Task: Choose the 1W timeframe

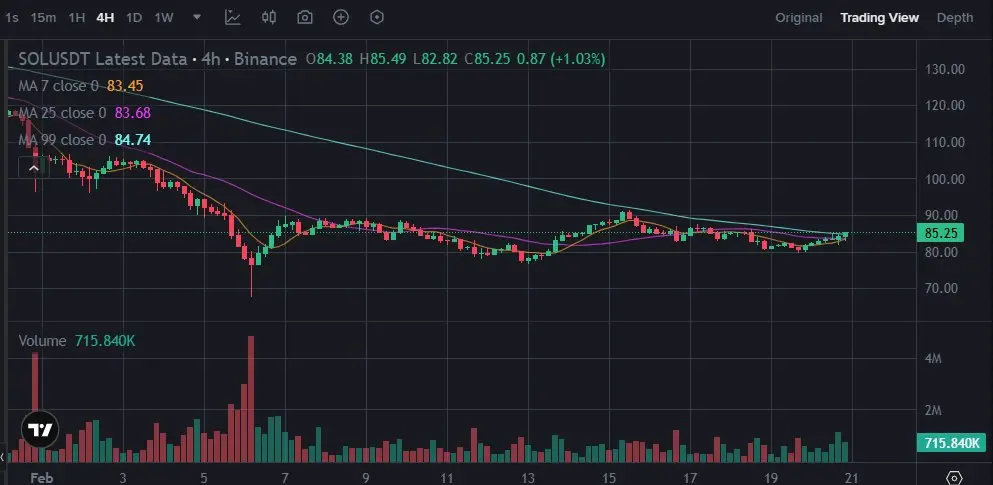Action: click(164, 18)
